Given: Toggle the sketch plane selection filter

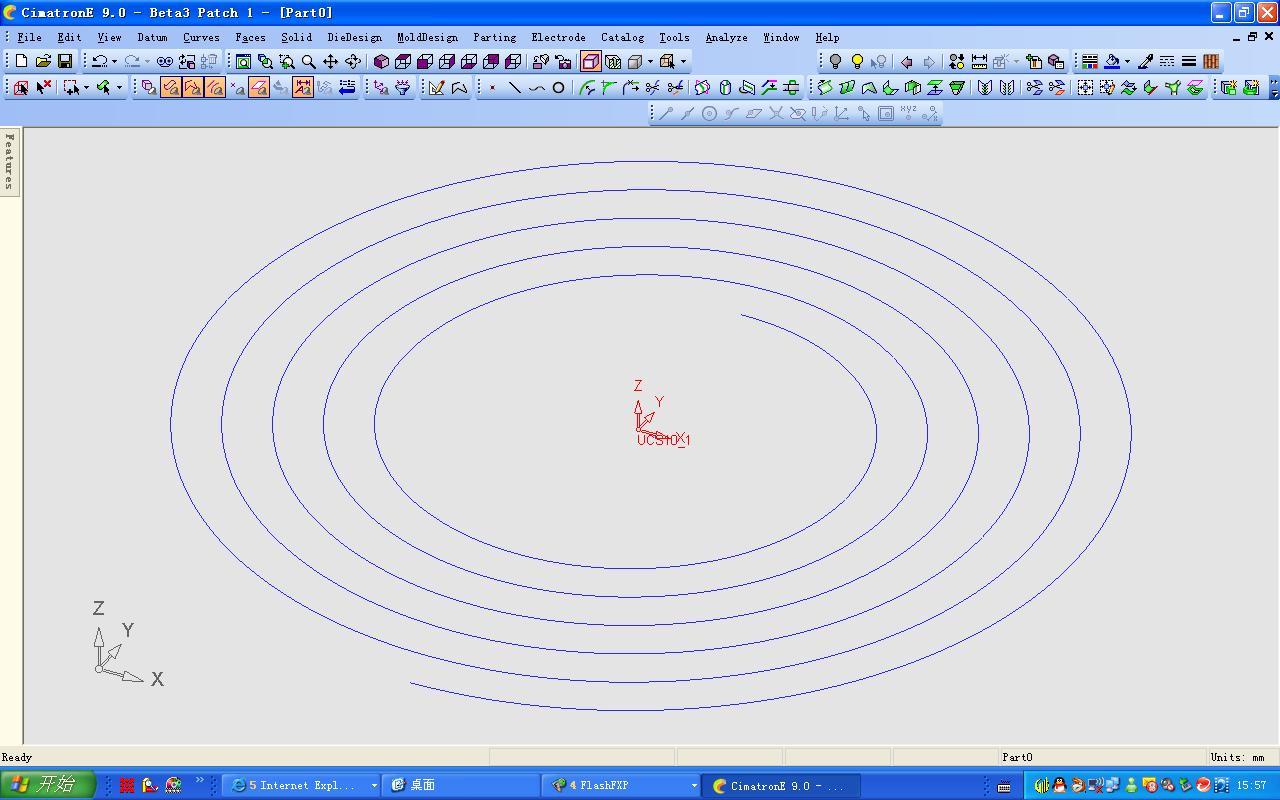Looking at the screenshot, I should coord(259,88).
